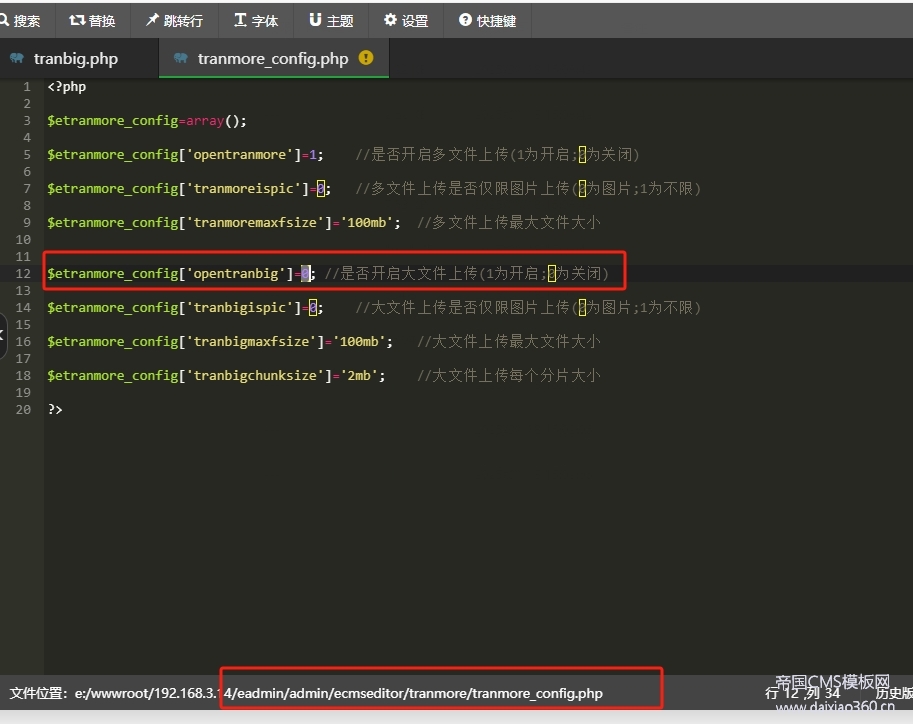Click the PHP elephant icon on tranbig.php tab
Screen dimensions: 913x724
[x=18, y=58]
